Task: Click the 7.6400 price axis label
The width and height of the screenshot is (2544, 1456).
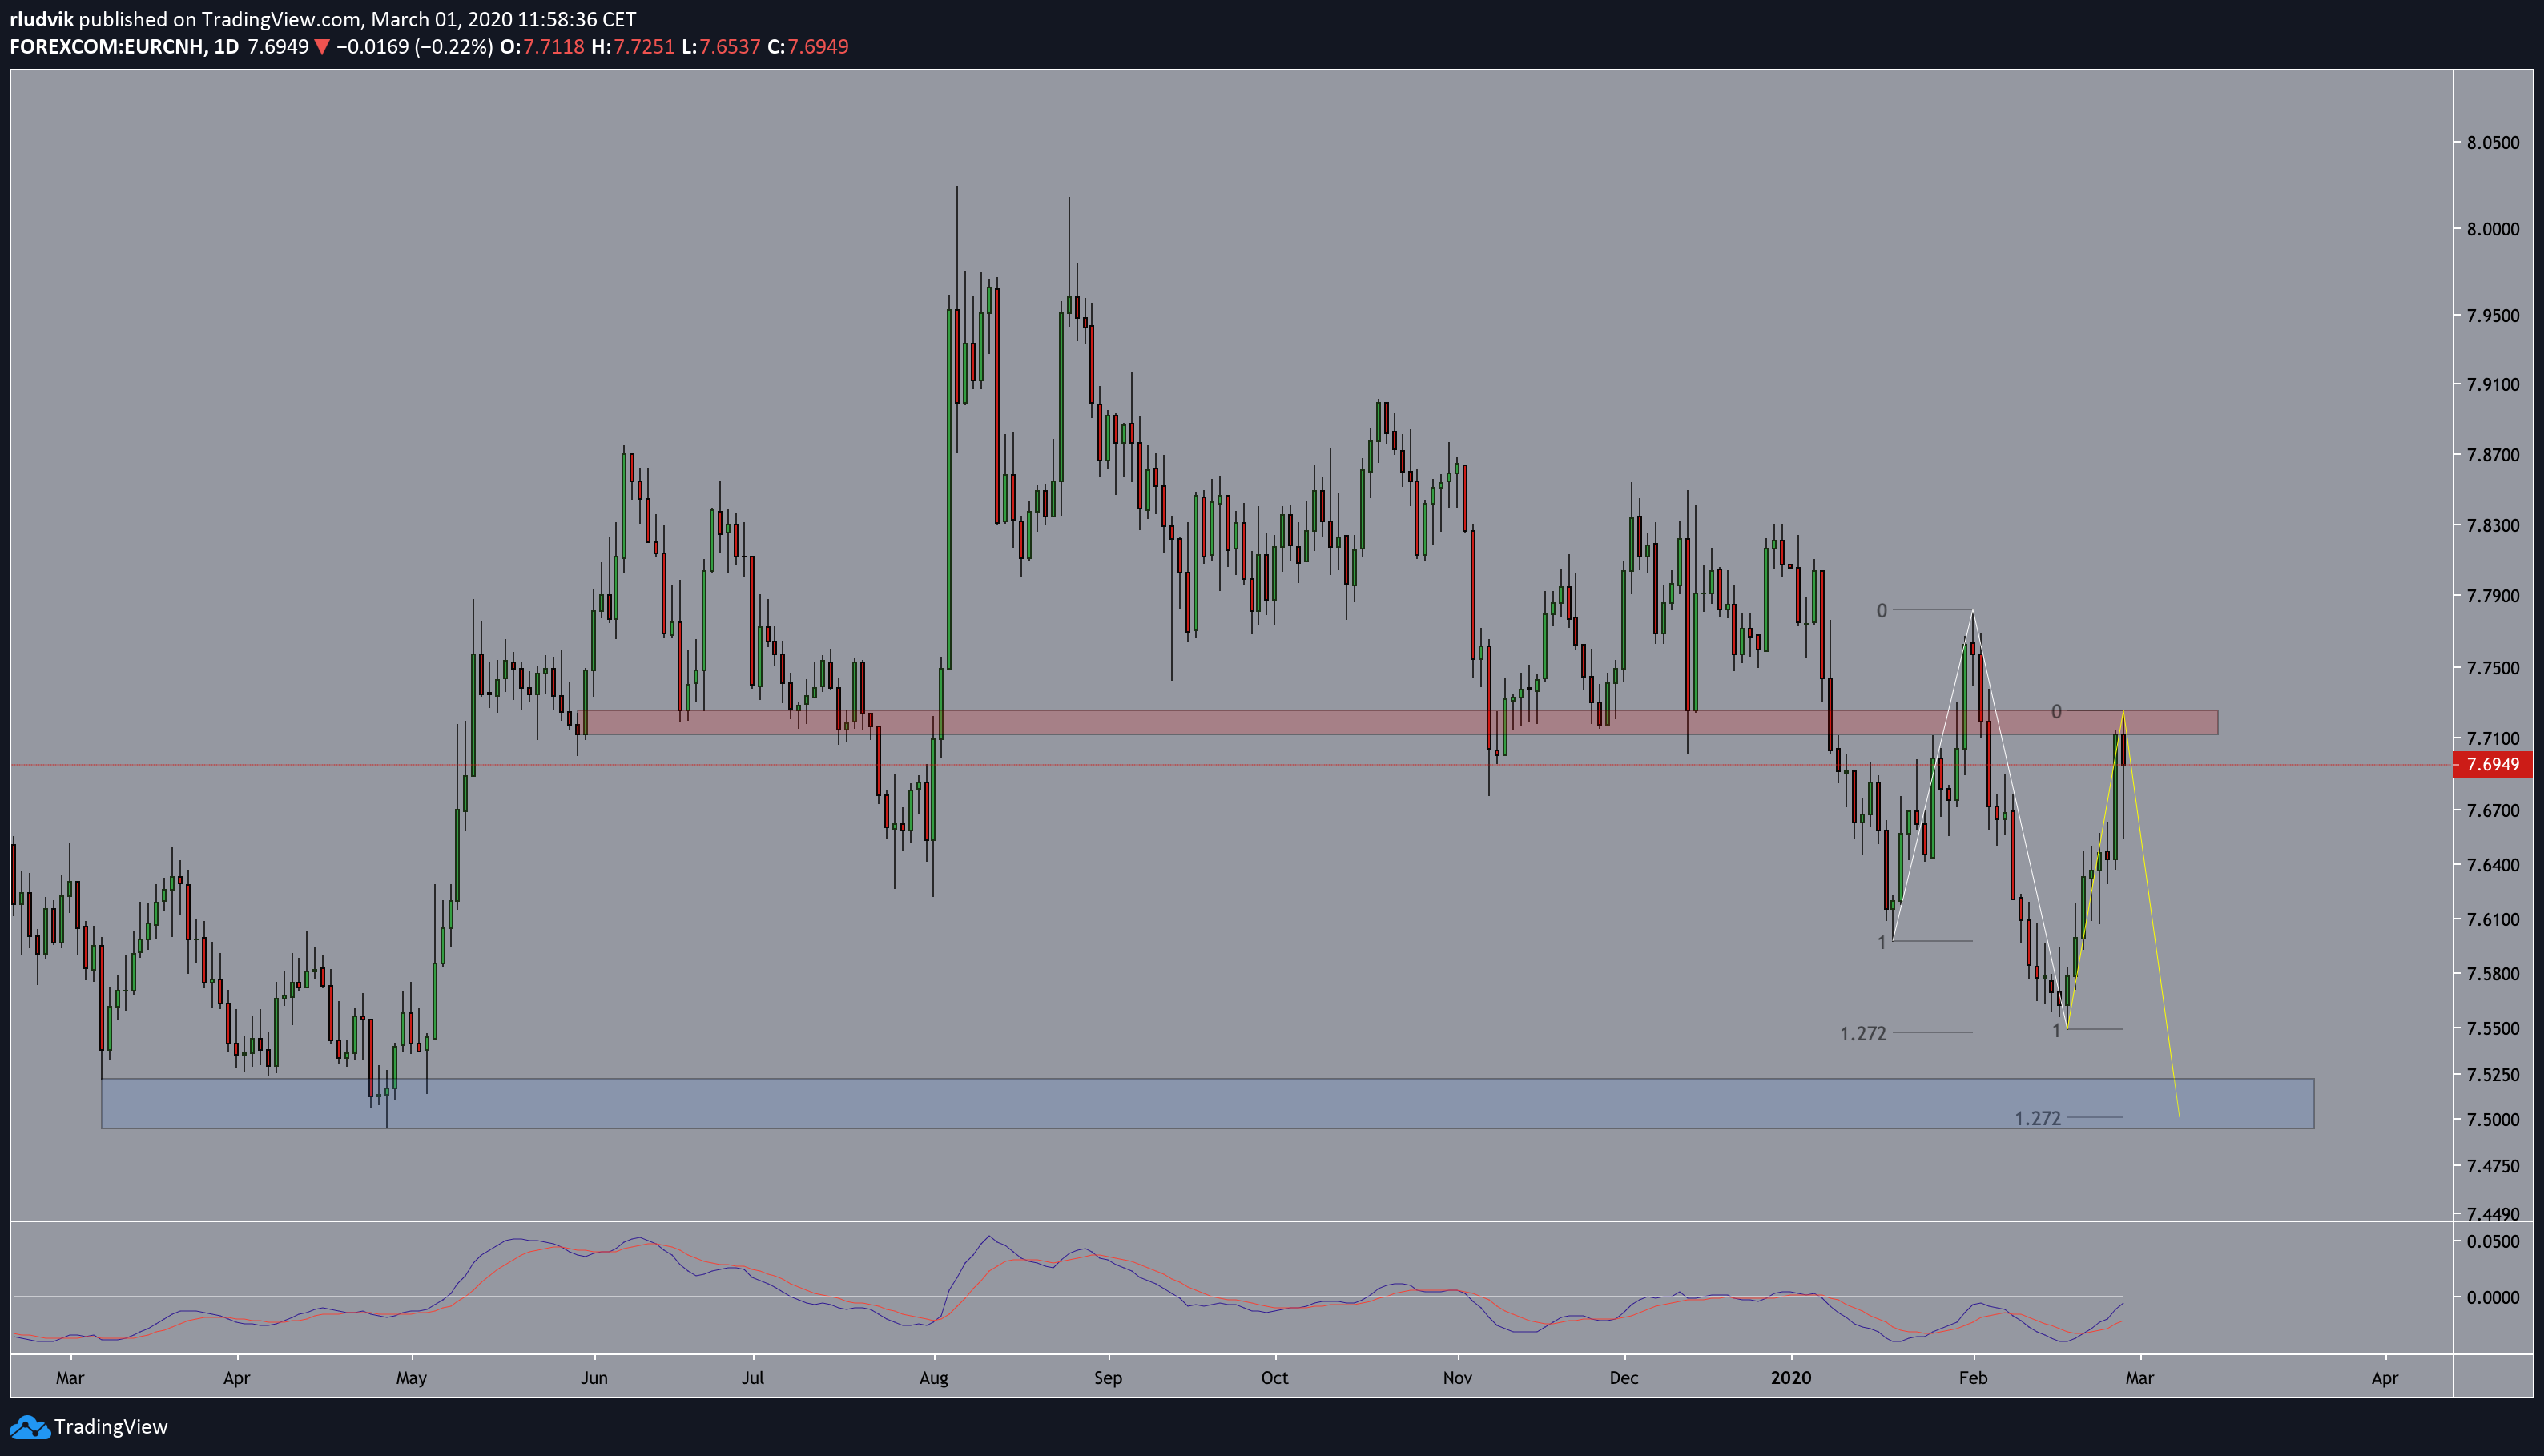Action: [2493, 865]
